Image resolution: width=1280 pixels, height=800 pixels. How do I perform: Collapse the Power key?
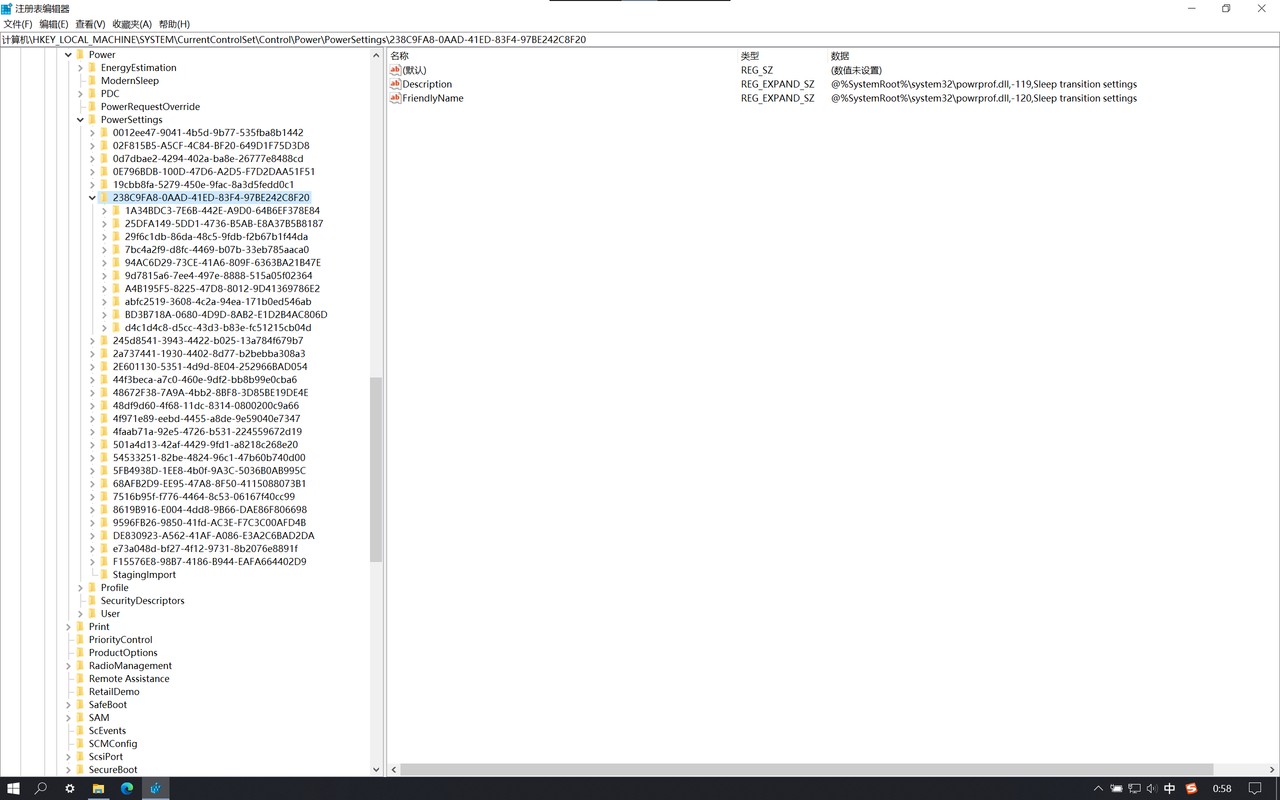tap(68, 55)
